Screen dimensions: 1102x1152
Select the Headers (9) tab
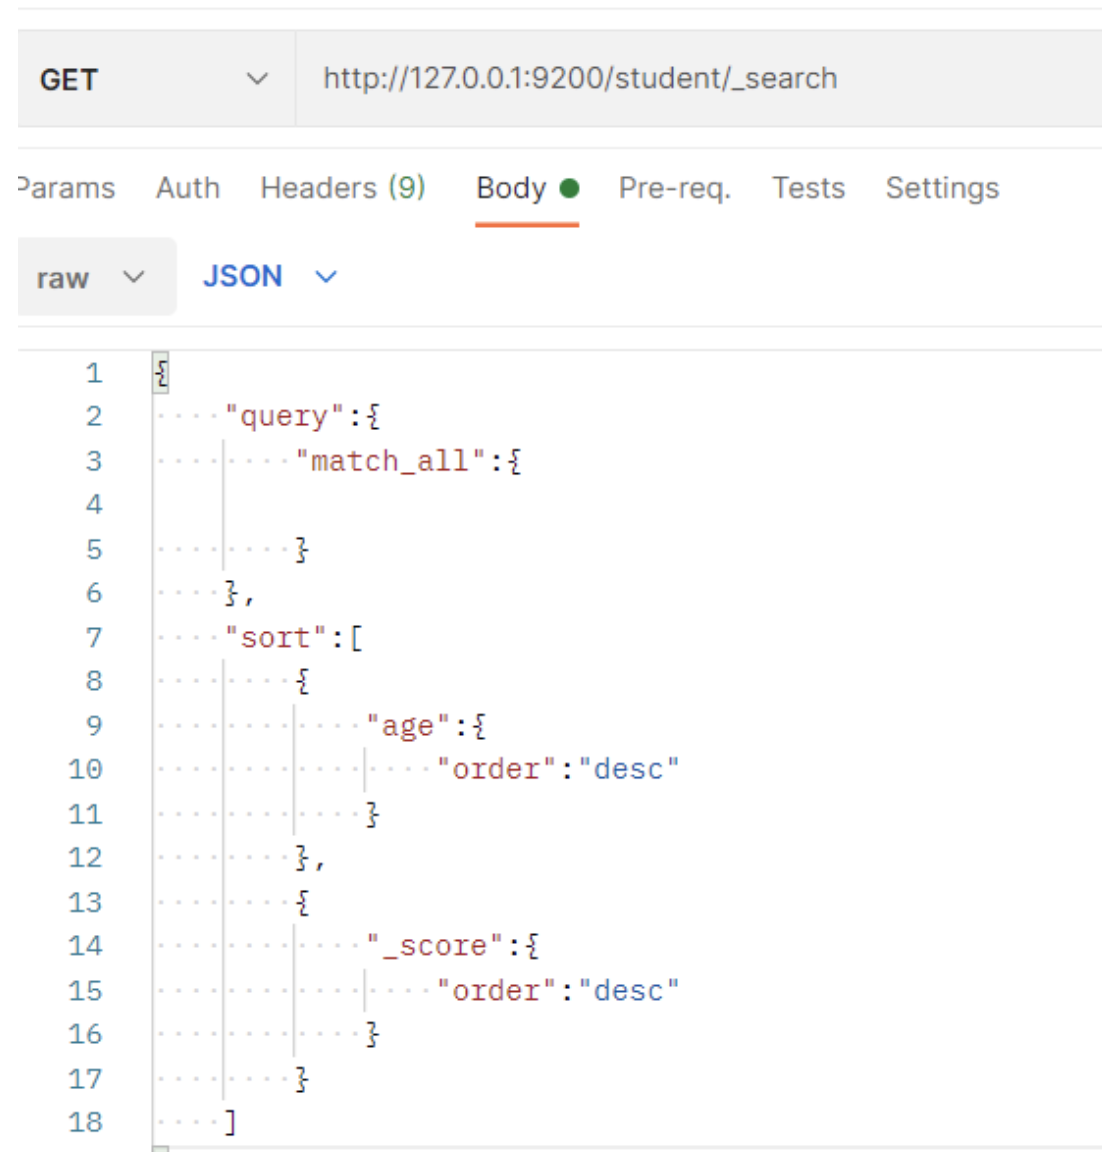coord(342,188)
